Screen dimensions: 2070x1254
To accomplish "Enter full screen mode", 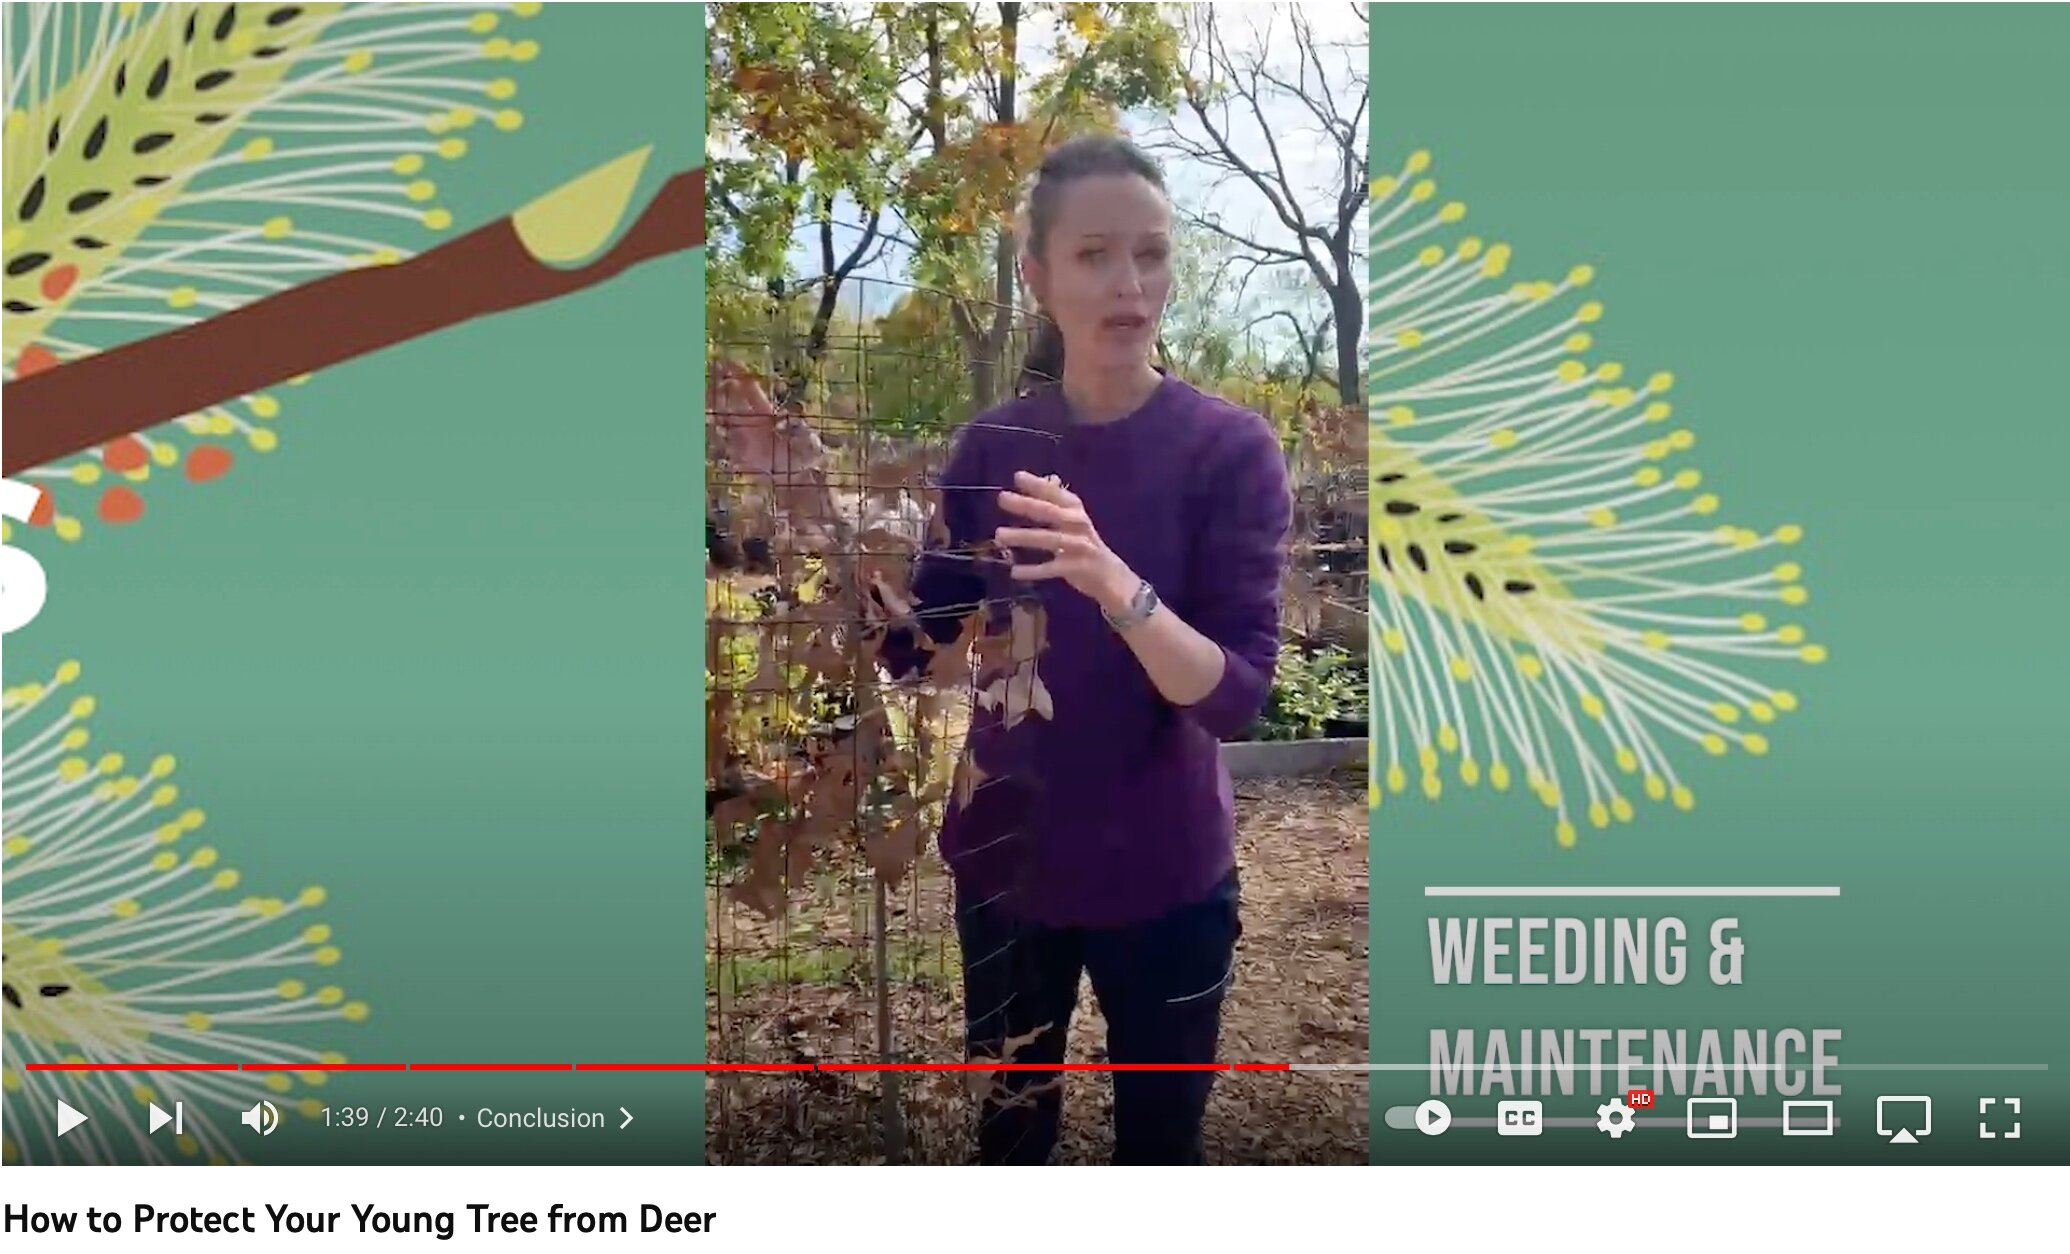I will tap(1999, 1117).
